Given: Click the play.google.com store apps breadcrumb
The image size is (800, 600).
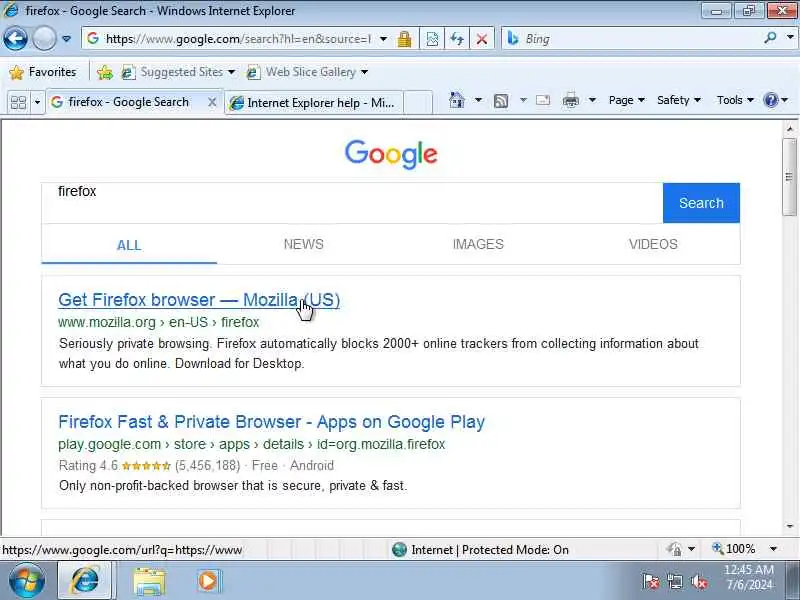Looking at the screenshot, I should pos(252,444).
